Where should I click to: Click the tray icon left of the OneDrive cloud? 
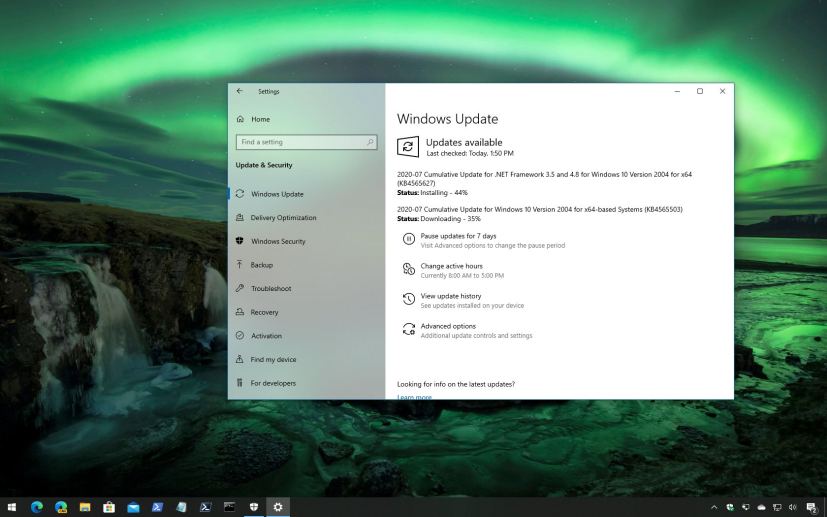coord(746,508)
